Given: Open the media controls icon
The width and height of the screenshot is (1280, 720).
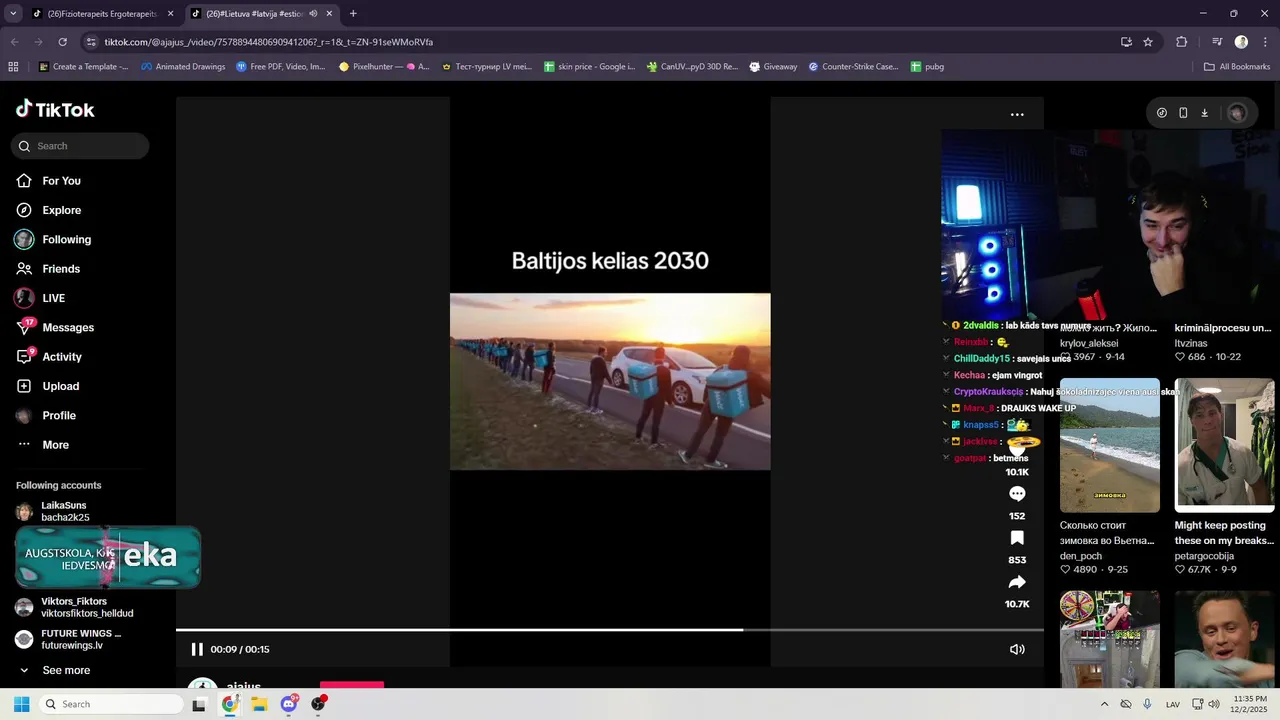Looking at the screenshot, I should (1217, 42).
